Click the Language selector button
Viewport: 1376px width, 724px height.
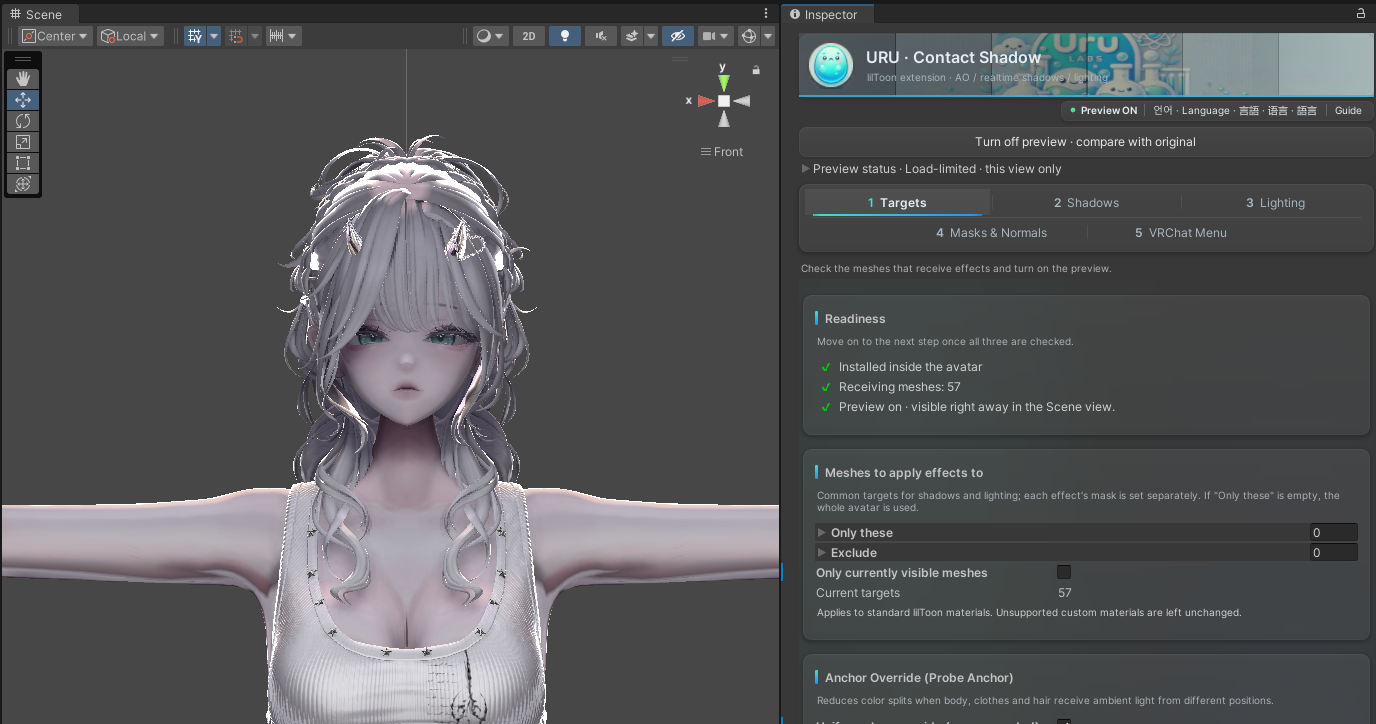point(1235,111)
